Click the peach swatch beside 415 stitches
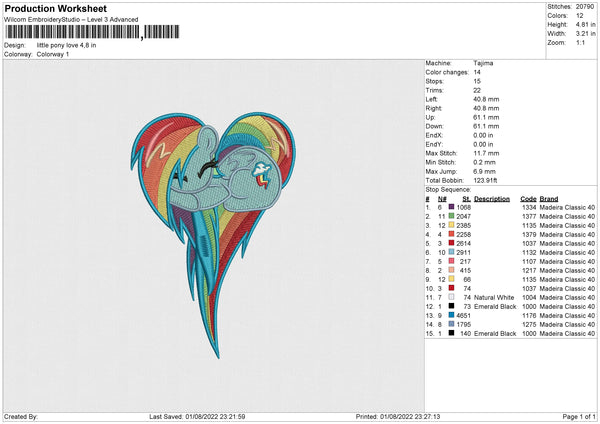The width and height of the screenshot is (600, 424). pos(452,270)
